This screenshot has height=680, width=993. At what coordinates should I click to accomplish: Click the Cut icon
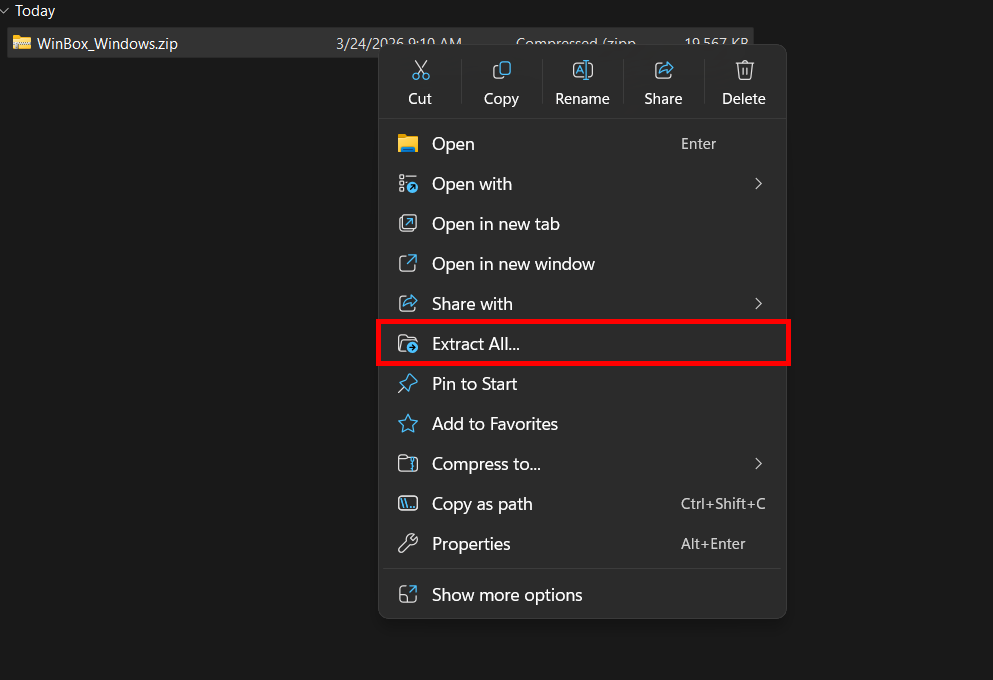pos(420,70)
